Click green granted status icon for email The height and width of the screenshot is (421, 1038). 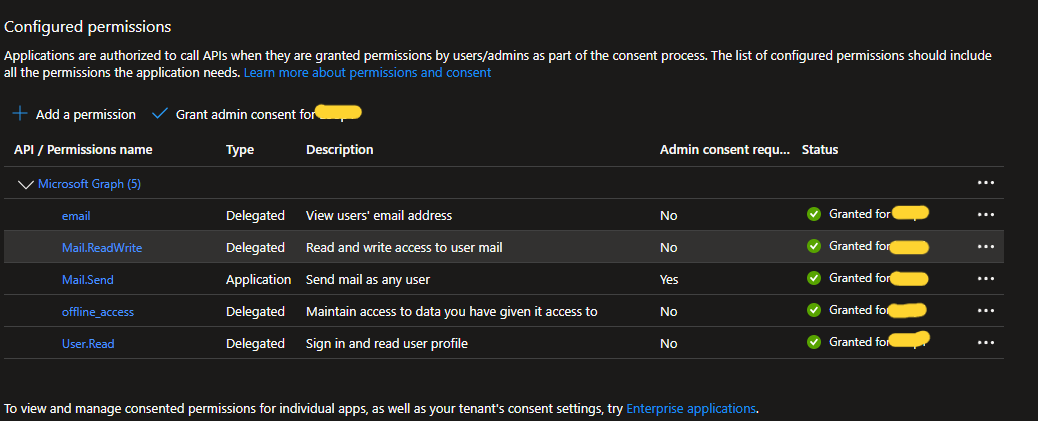point(814,214)
